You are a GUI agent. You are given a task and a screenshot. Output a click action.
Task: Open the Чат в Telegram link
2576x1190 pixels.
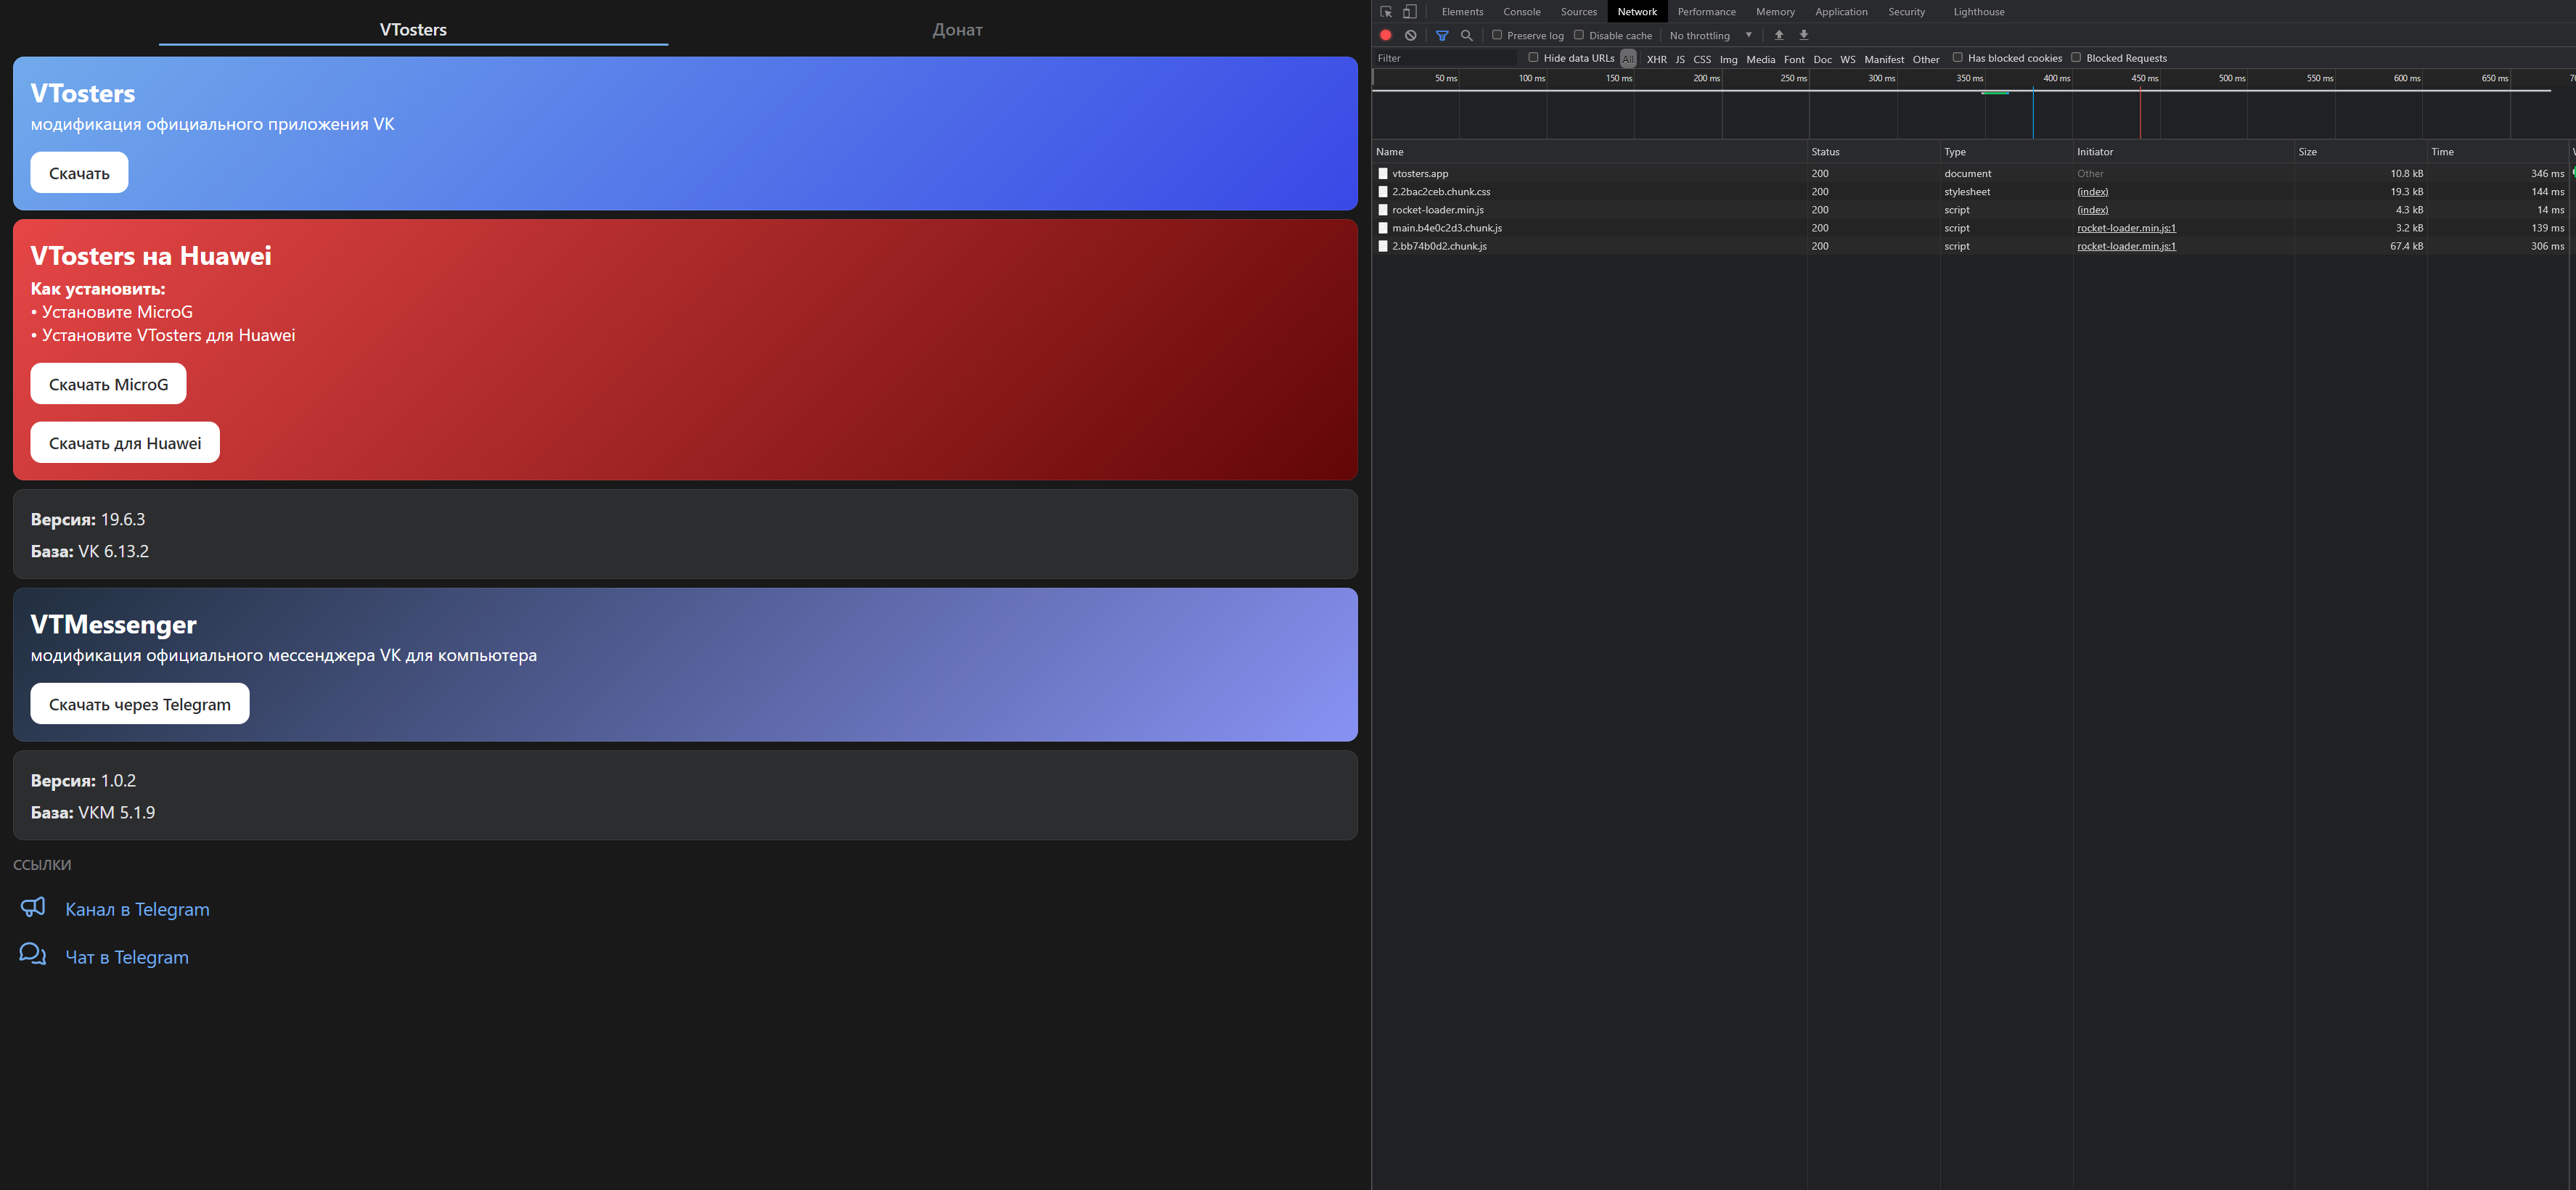click(x=127, y=957)
